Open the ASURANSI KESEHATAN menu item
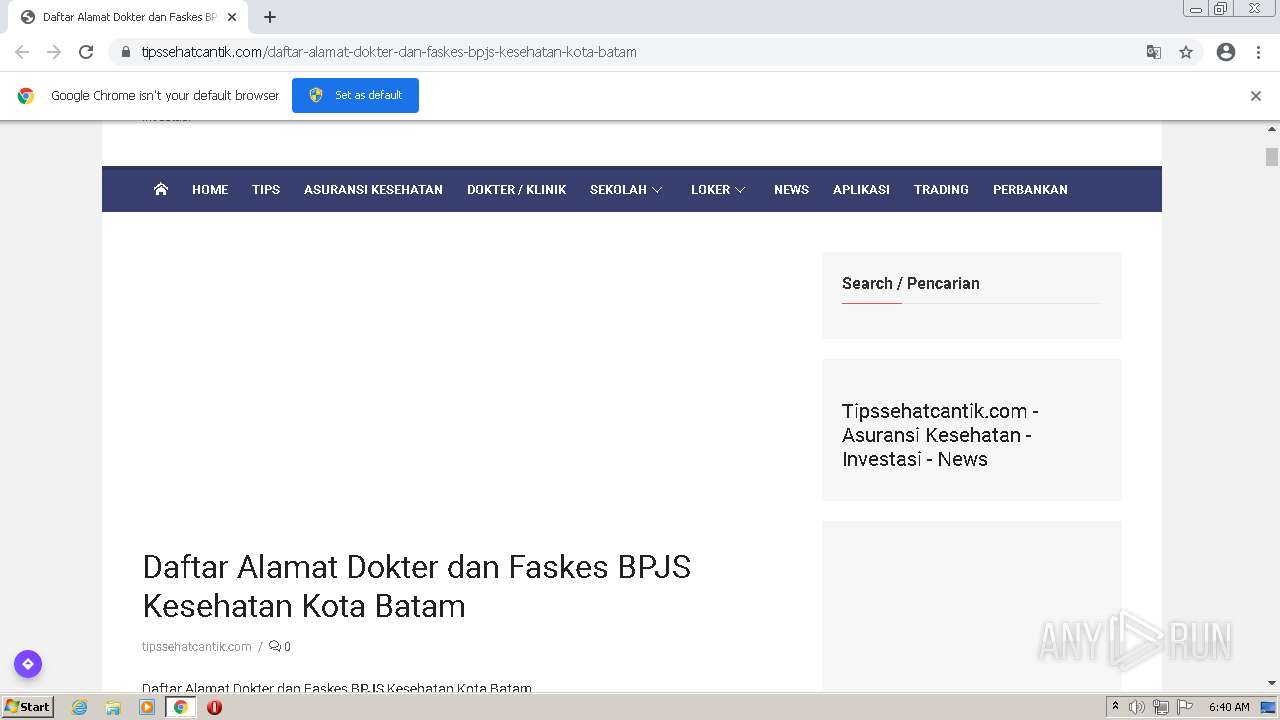The height and width of the screenshot is (720, 1280). (x=373, y=189)
